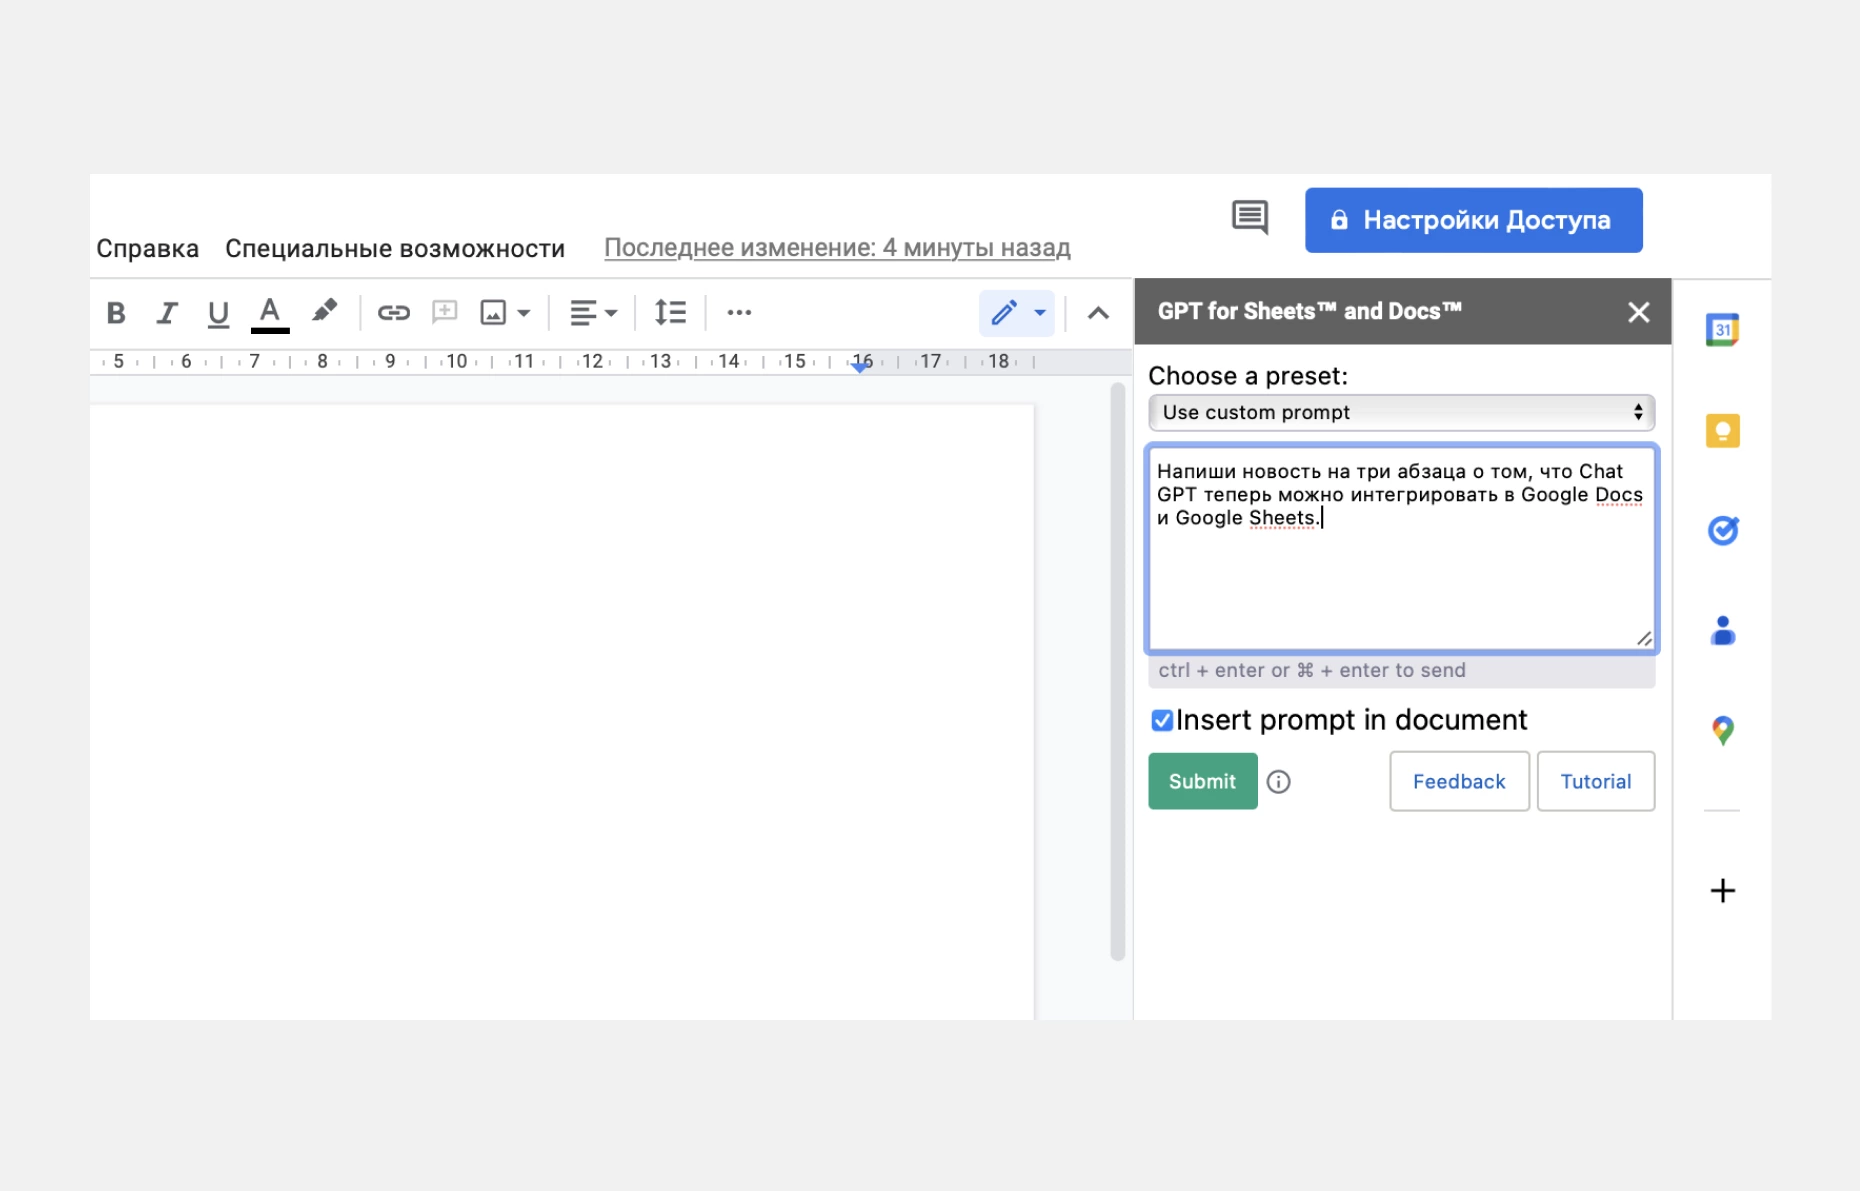Uncheck Insert prompt in document
Screen dimensions: 1860x1191
1162,720
